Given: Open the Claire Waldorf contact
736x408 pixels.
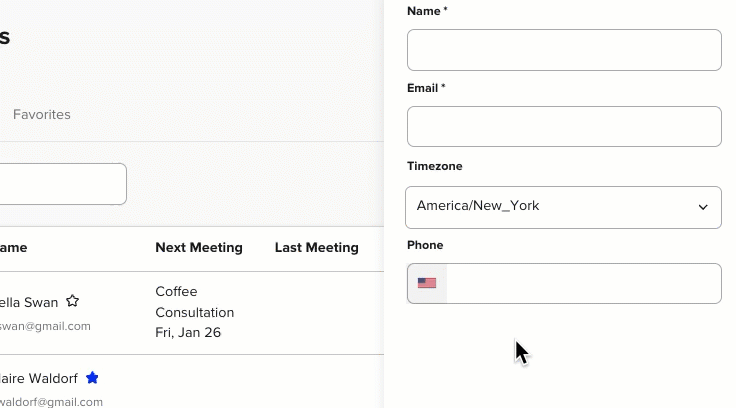Looking at the screenshot, I should click(x=38, y=378).
